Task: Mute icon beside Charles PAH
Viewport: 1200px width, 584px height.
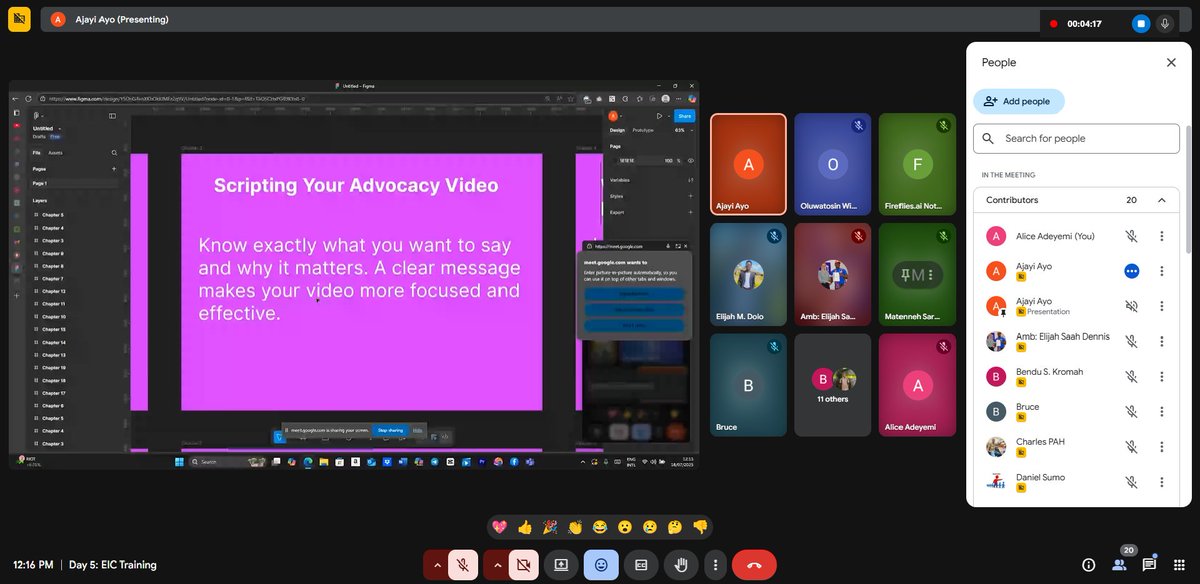Action: [x=1131, y=446]
